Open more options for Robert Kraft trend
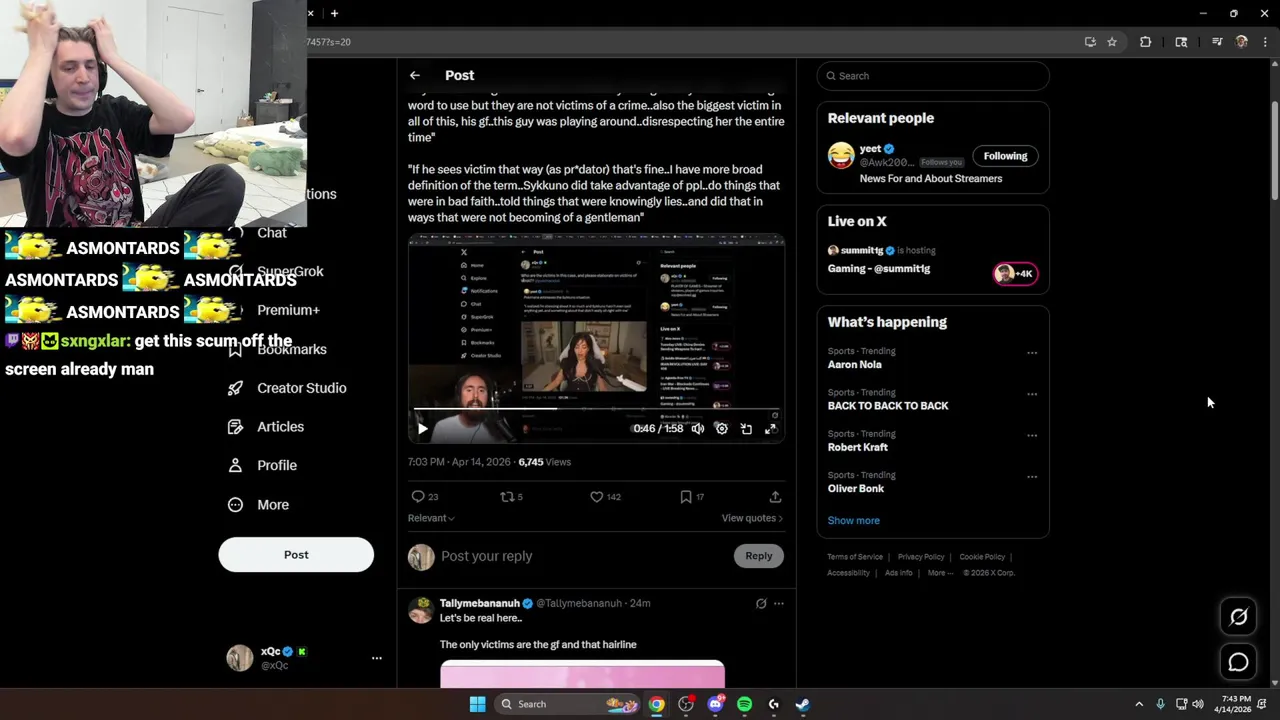 click(1032, 435)
